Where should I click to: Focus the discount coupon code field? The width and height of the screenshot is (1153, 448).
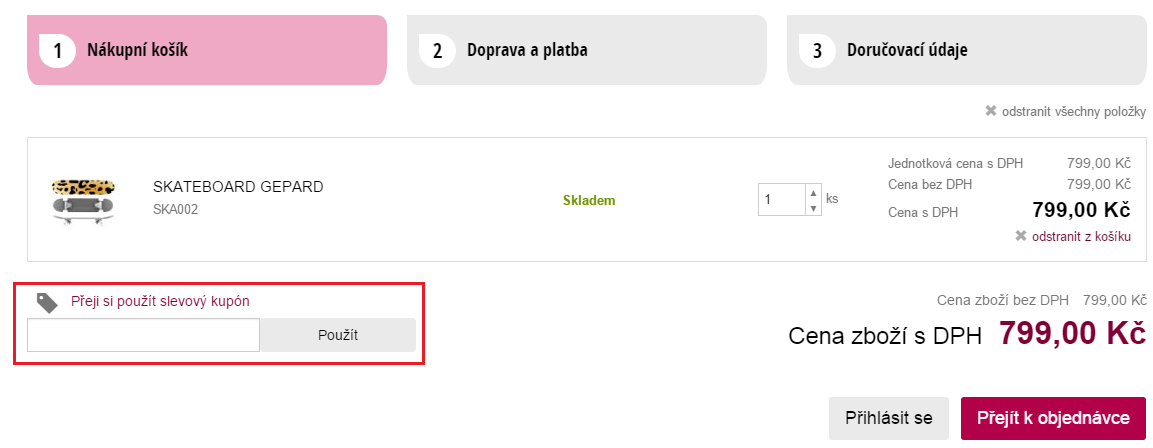point(143,335)
